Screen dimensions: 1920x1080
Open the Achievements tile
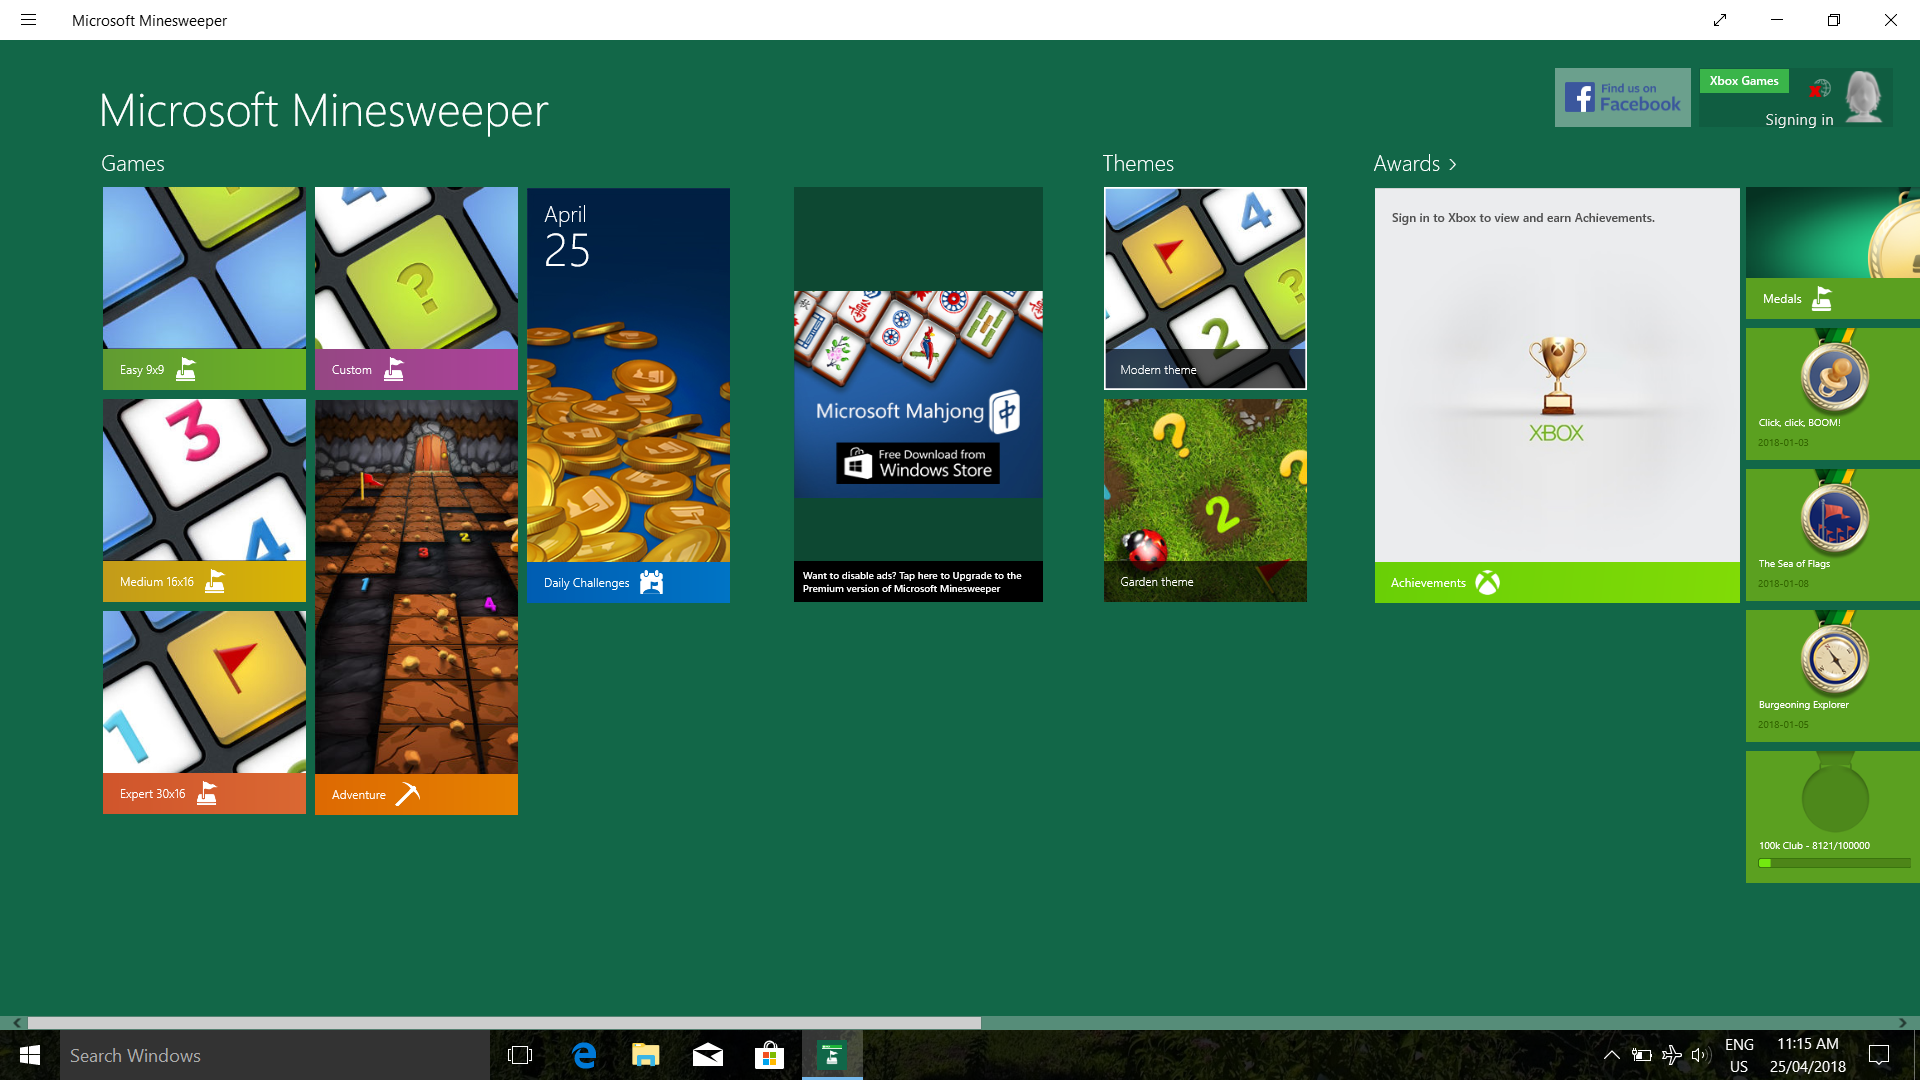pos(1557,395)
